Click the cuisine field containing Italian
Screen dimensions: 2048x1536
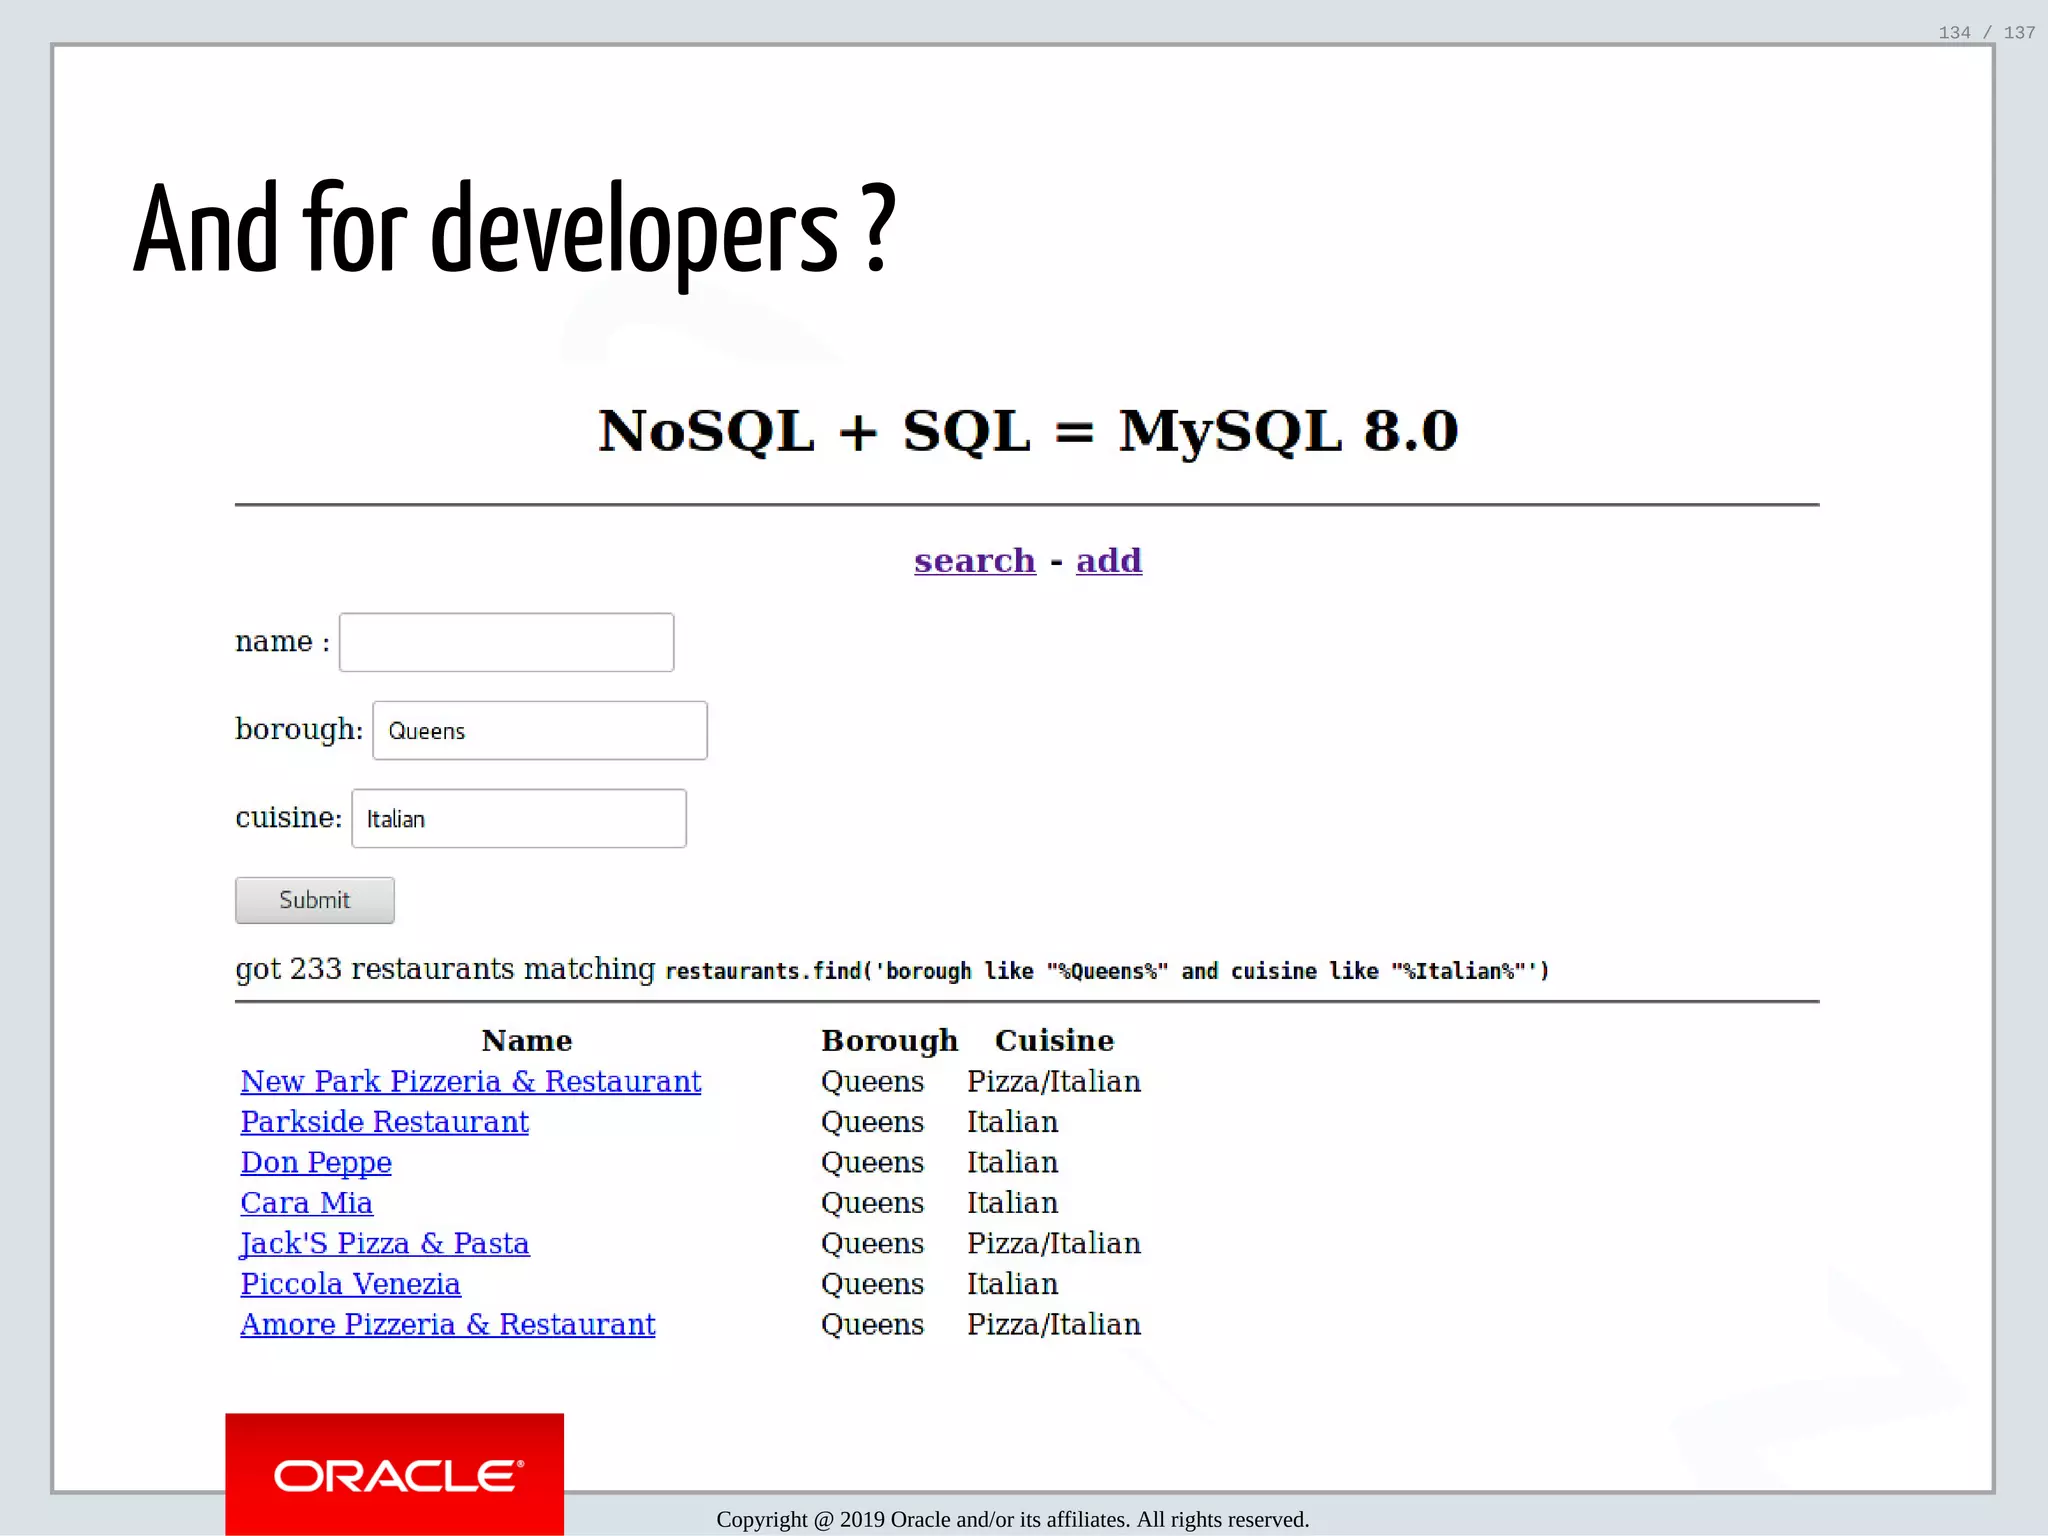click(x=519, y=818)
